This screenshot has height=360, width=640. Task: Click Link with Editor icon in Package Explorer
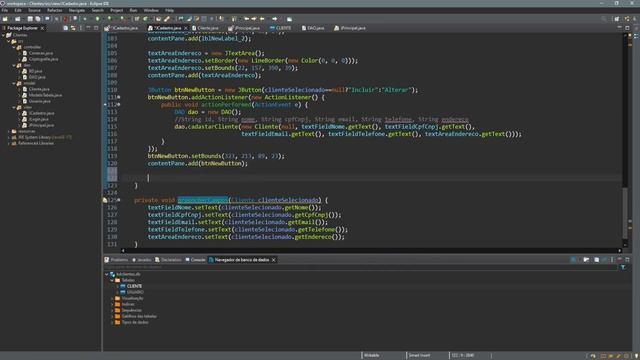73,28
